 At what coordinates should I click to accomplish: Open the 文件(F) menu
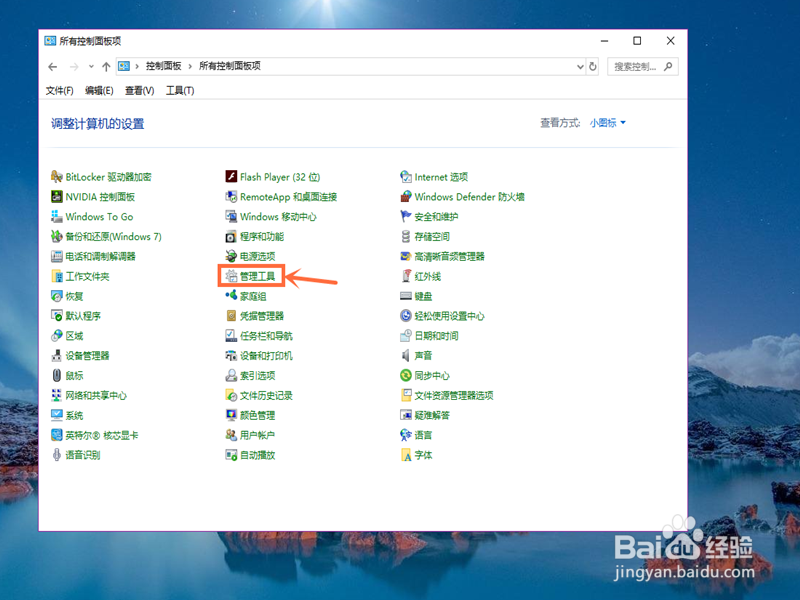pos(60,91)
